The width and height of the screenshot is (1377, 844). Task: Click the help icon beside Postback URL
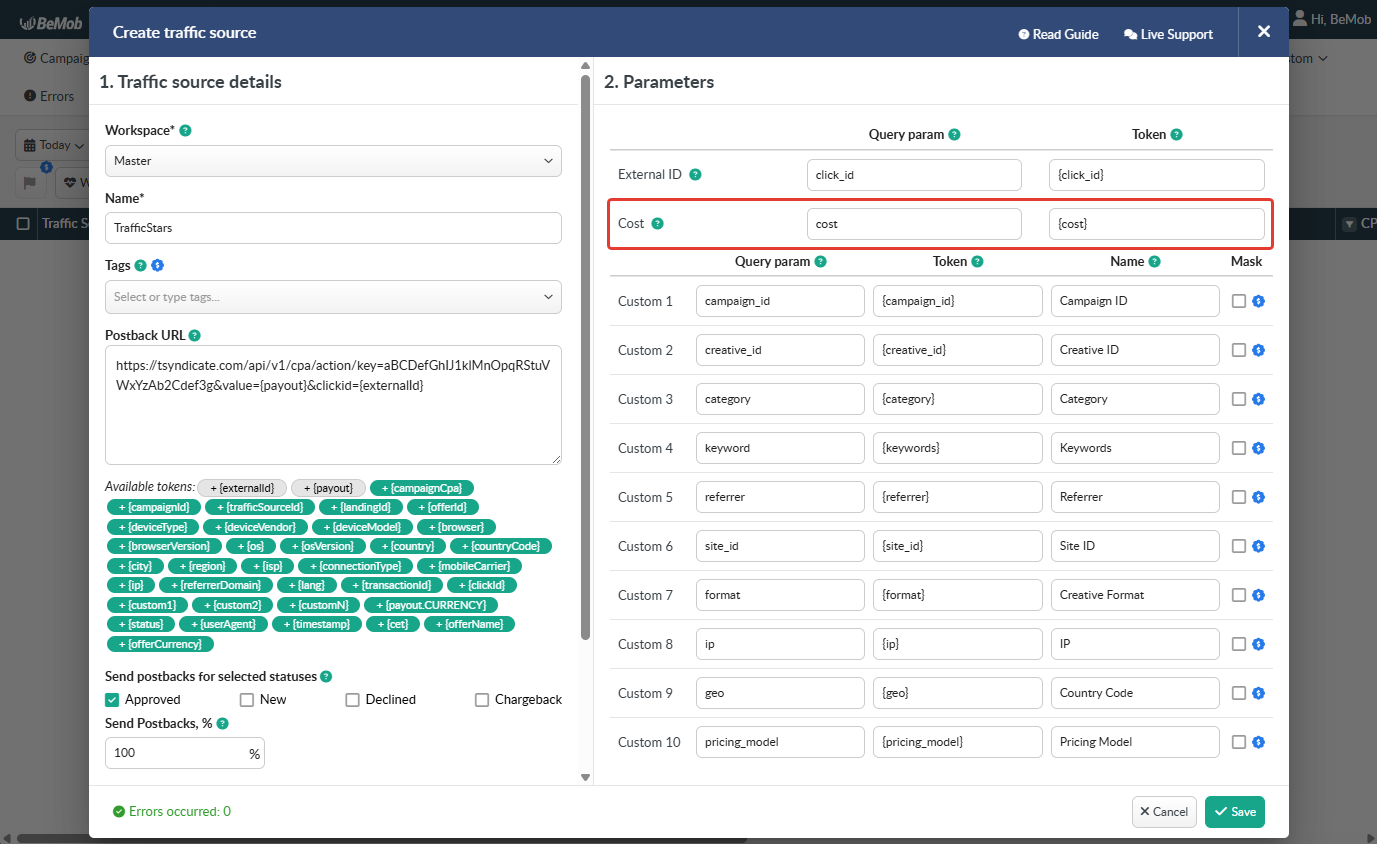point(194,336)
